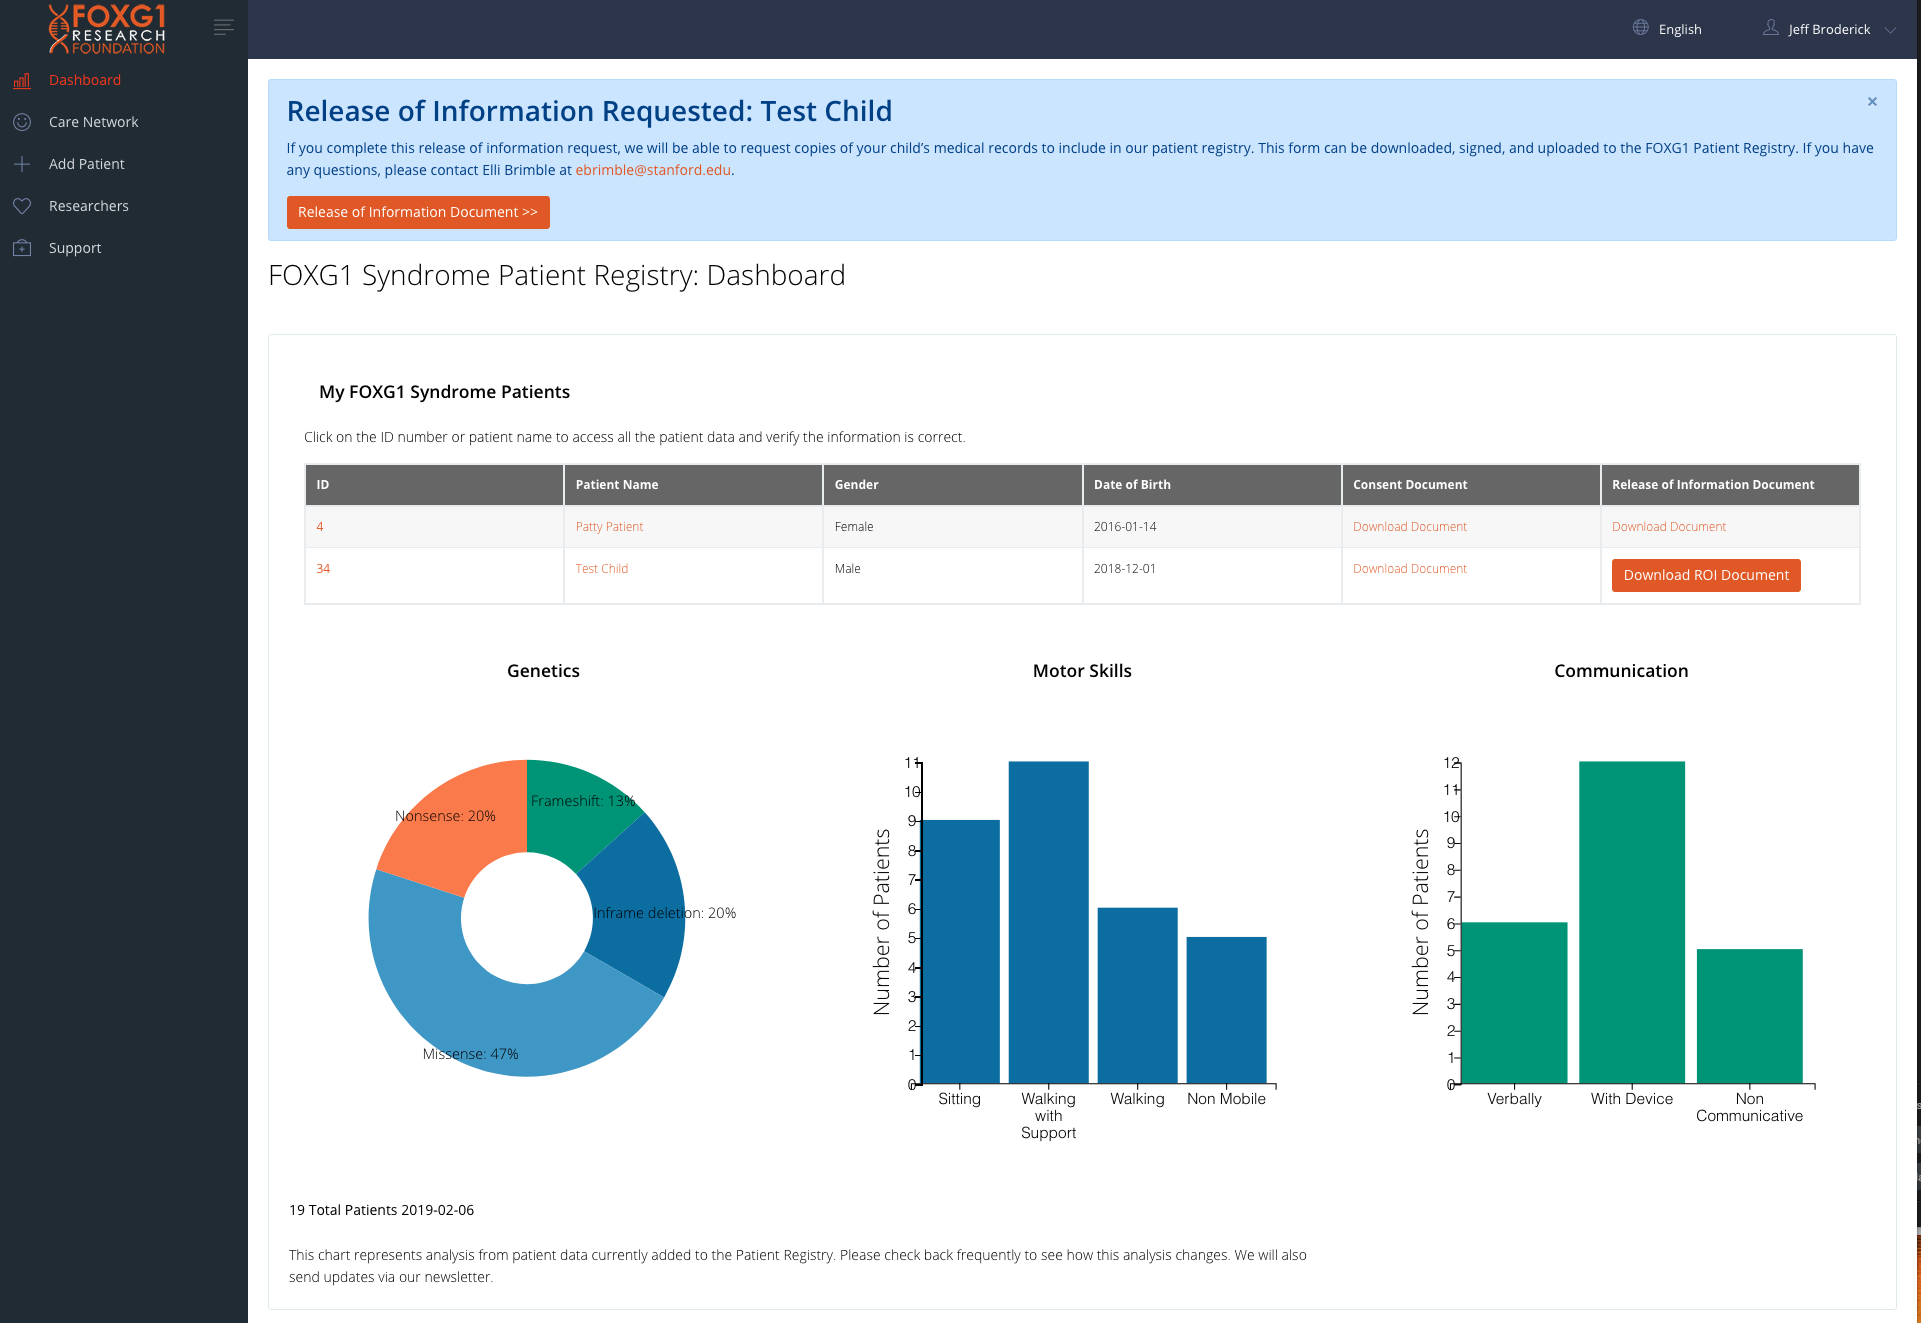
Task: Click the Care Network smiley icon
Action: coord(22,122)
